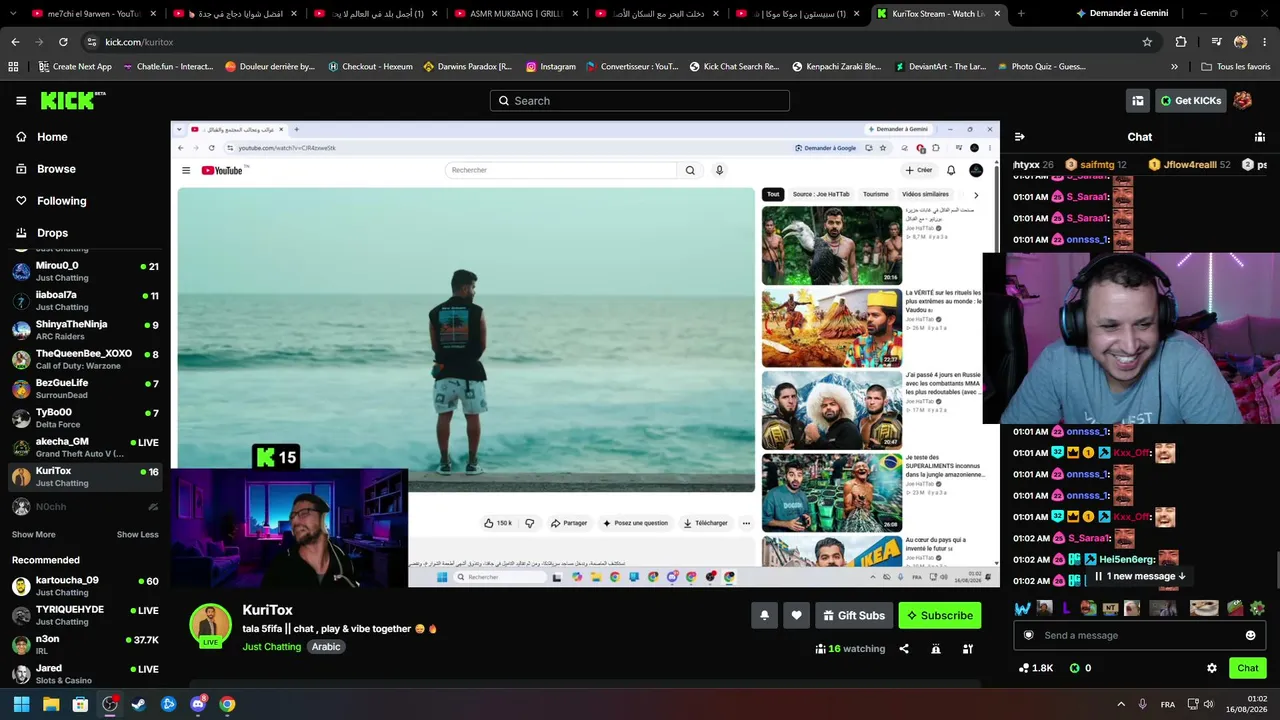1280x720 pixels.
Task: Send message with the green Chat button
Action: (x=1247, y=668)
